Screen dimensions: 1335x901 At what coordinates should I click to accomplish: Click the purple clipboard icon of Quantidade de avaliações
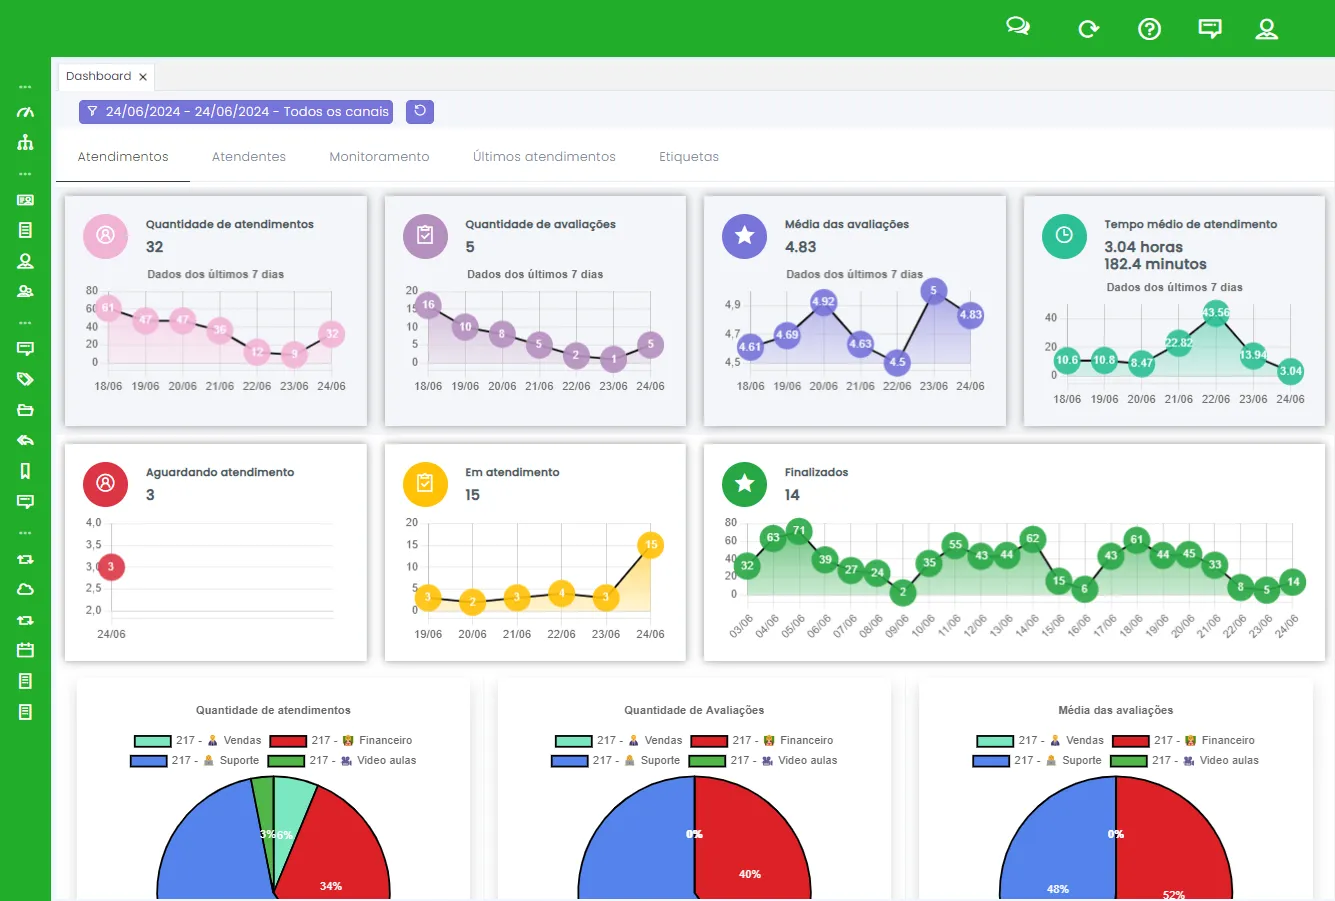pyautogui.click(x=425, y=236)
